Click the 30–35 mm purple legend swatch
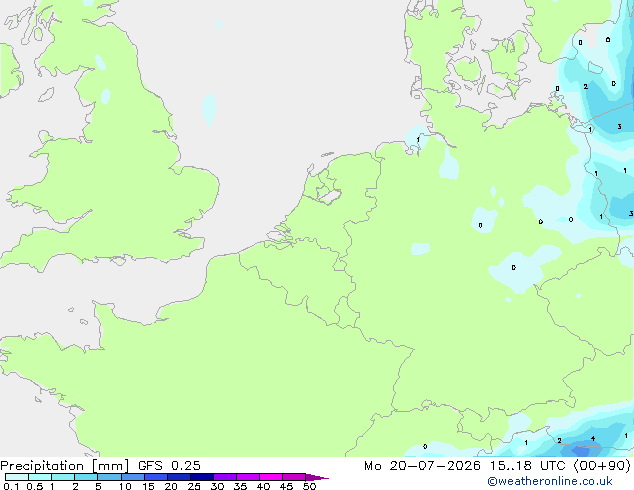This screenshot has width=634, height=490. pyautogui.click(x=224, y=477)
